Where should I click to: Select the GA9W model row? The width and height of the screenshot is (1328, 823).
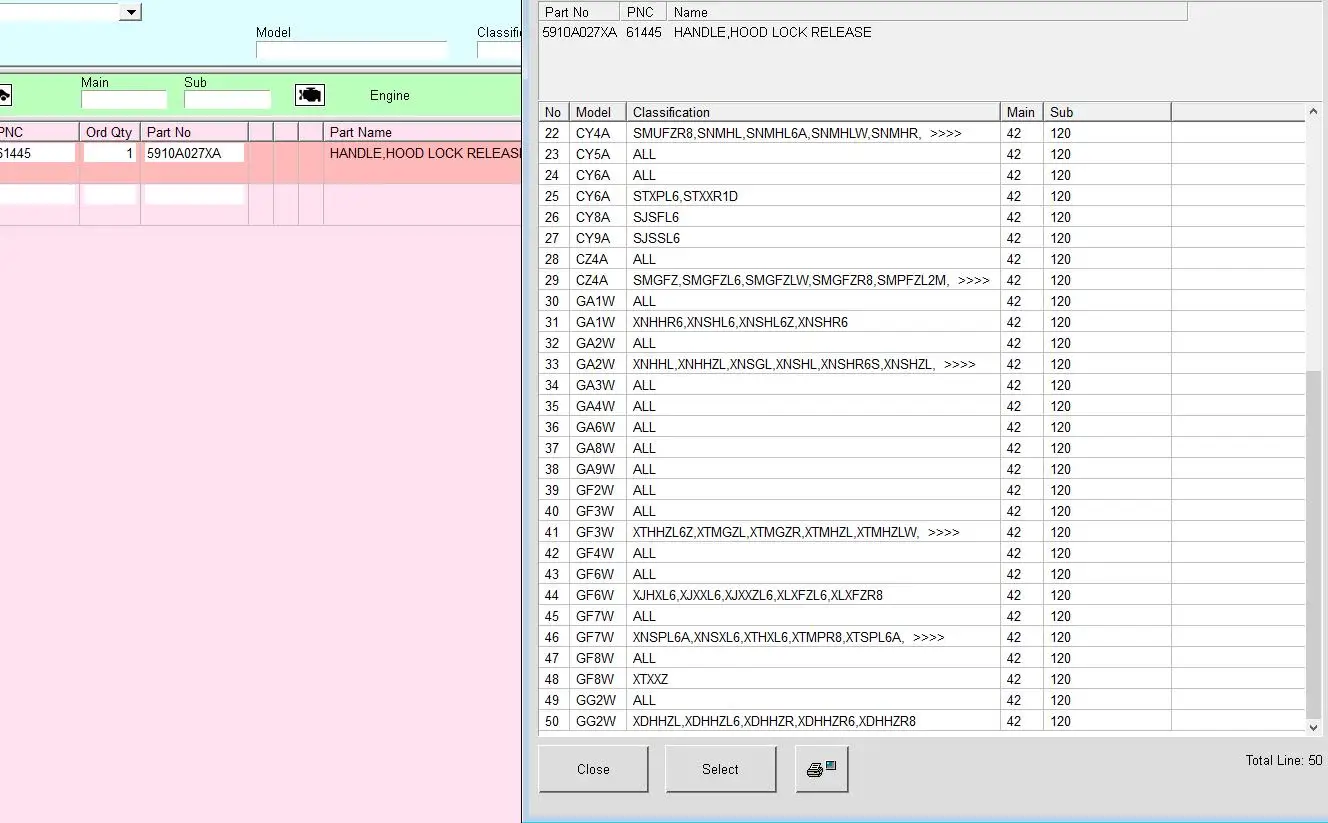pos(922,469)
